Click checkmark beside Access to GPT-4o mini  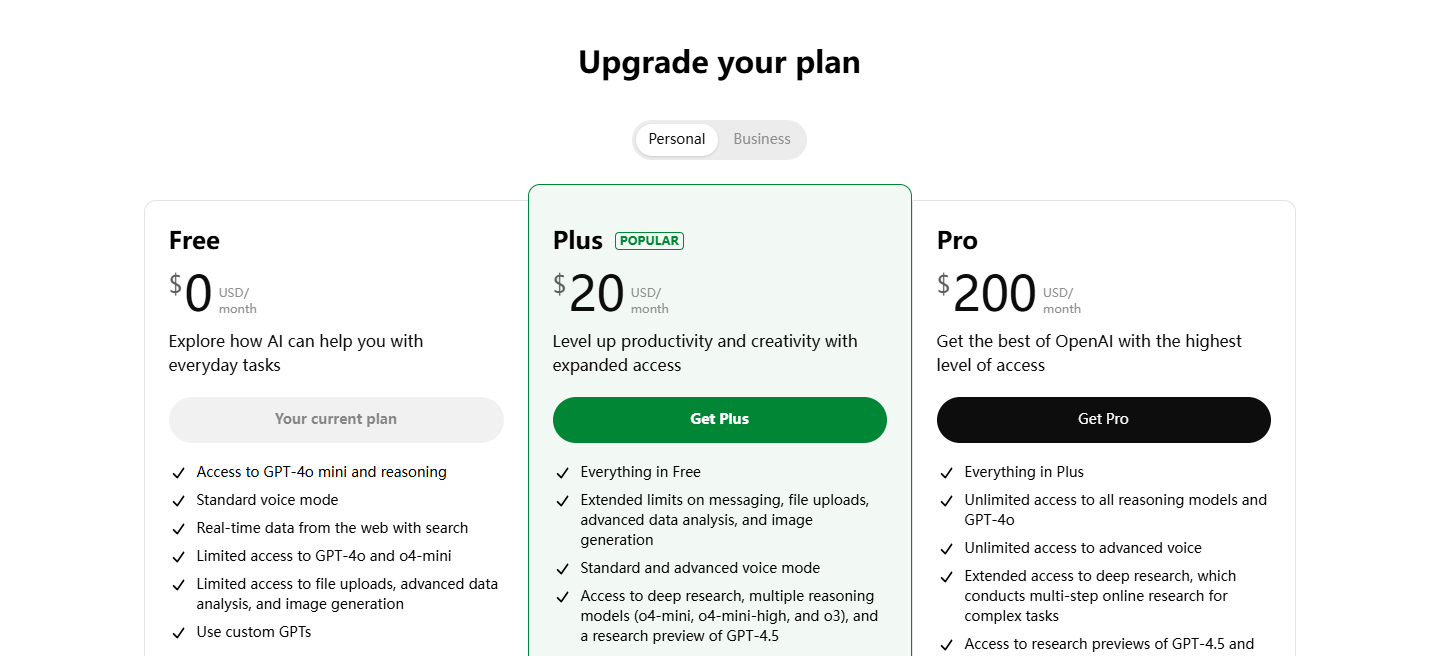point(178,473)
